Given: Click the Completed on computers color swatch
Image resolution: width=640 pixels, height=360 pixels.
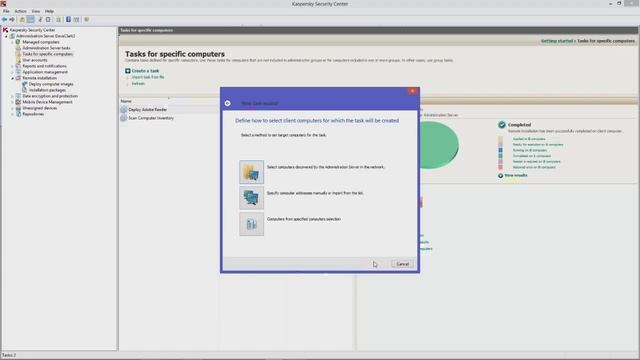Looking at the screenshot, I should coord(500,156).
